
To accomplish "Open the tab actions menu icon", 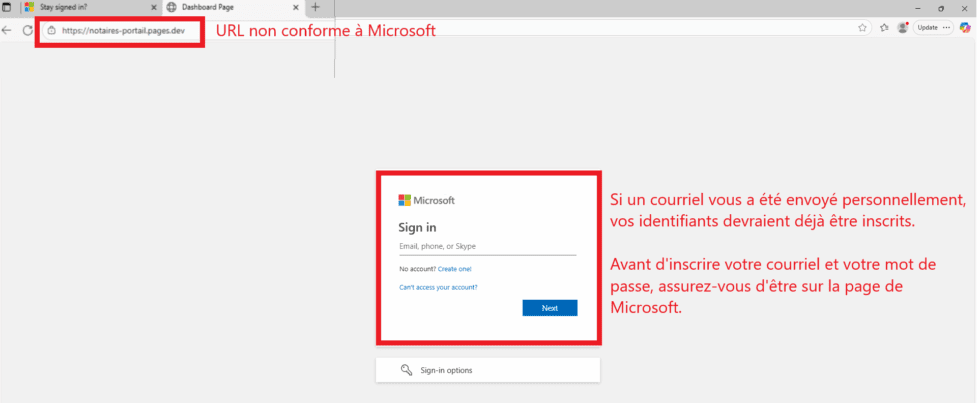I will (7, 7).
